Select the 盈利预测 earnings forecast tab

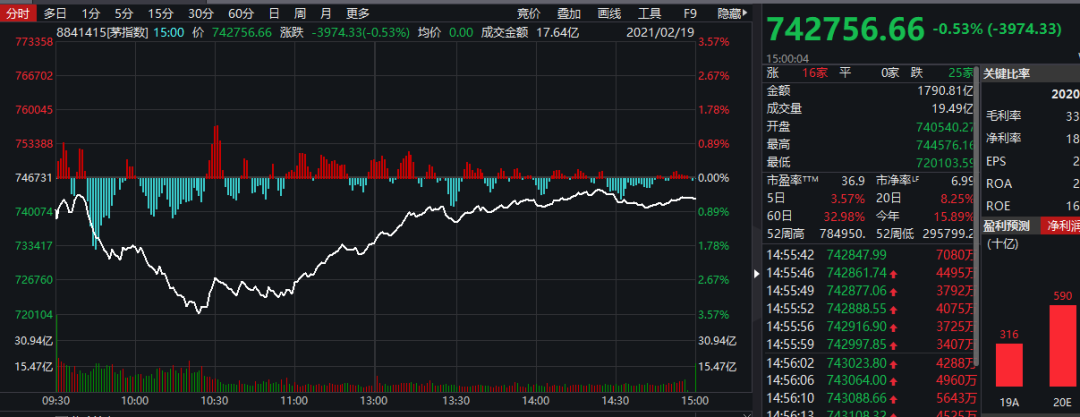click(1007, 225)
